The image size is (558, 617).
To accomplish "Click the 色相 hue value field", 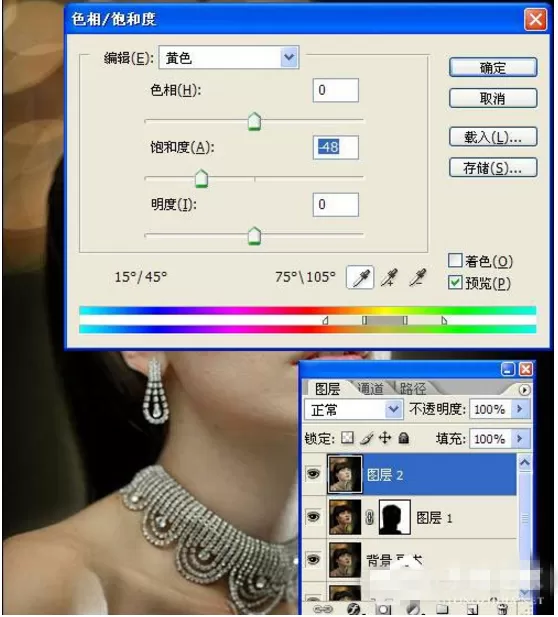I will [336, 90].
